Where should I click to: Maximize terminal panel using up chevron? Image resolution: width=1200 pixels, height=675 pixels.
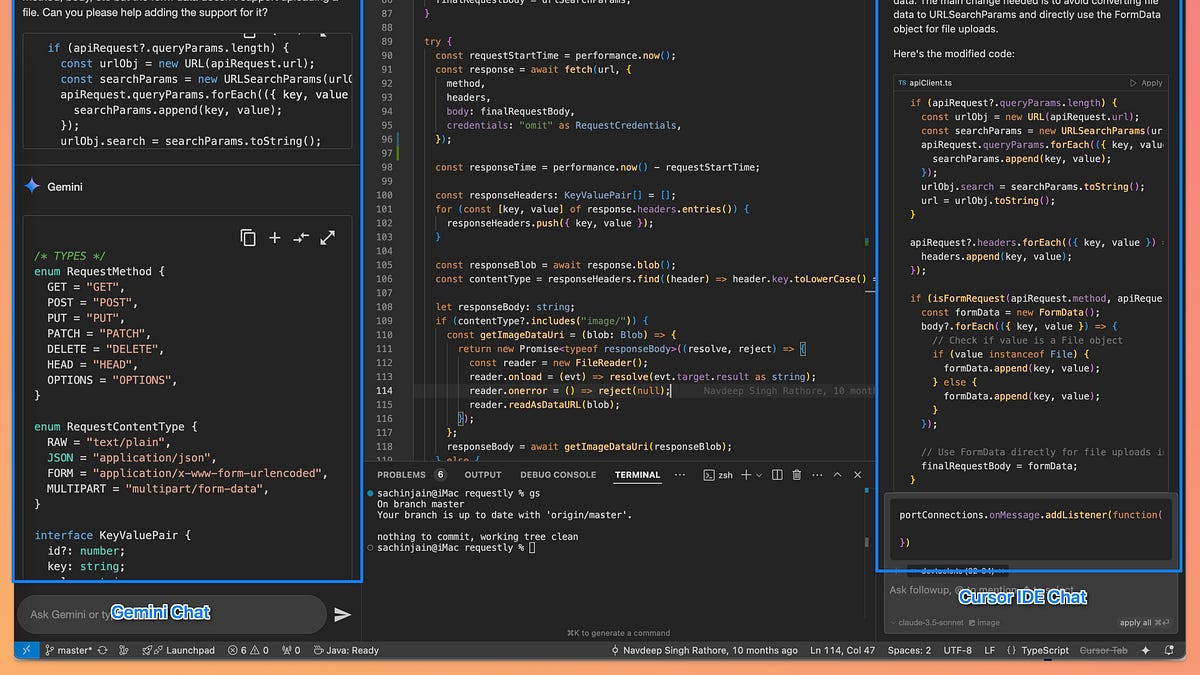point(838,475)
